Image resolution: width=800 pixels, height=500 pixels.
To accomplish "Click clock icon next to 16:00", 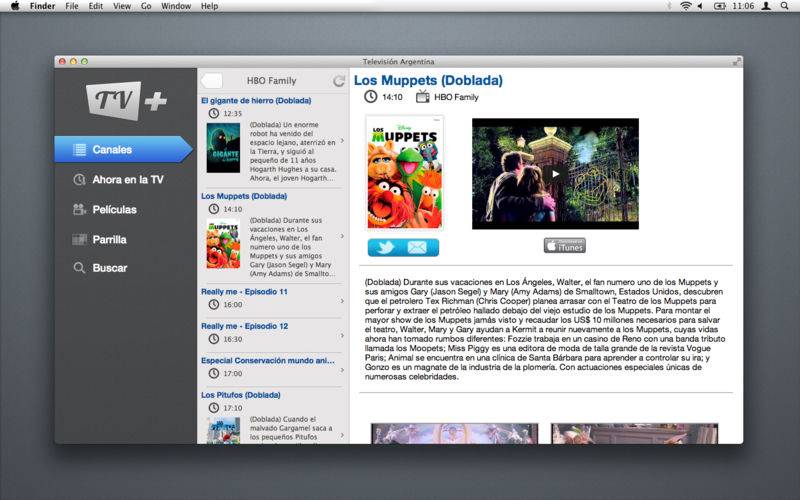I will click(x=214, y=304).
